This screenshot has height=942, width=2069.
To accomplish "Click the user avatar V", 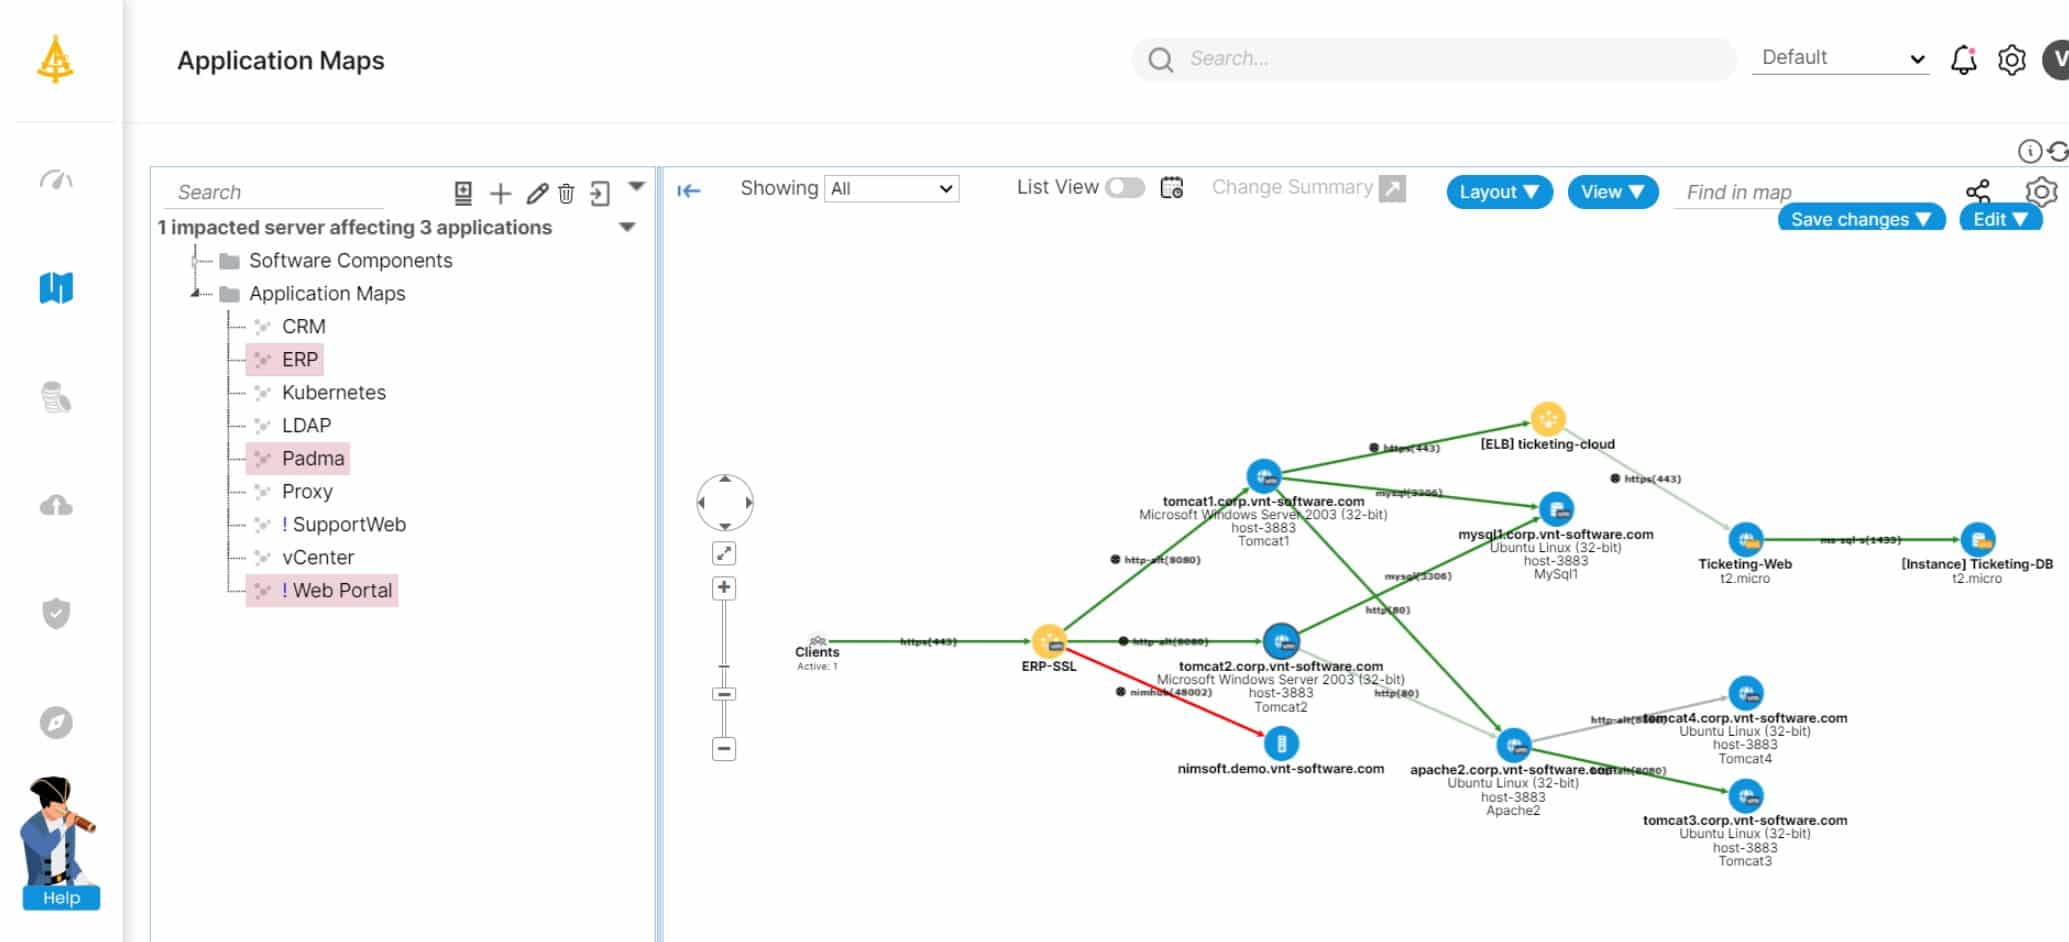I will 2057,59.
